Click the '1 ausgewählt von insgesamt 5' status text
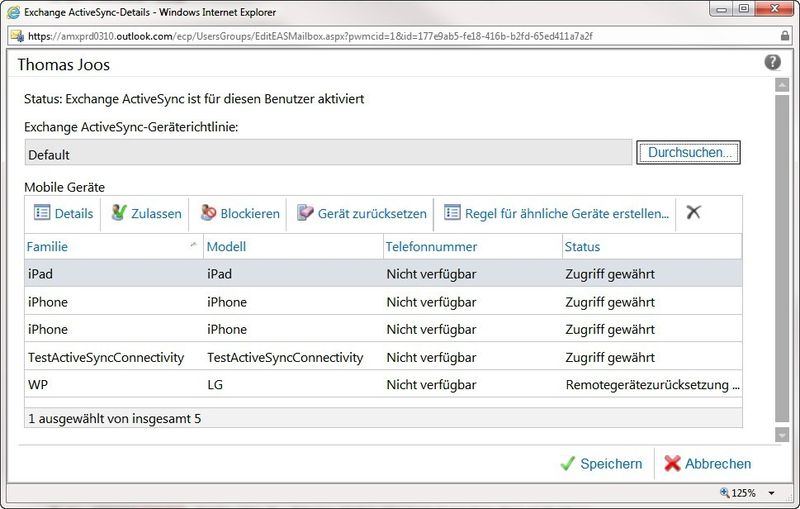 tap(115, 419)
